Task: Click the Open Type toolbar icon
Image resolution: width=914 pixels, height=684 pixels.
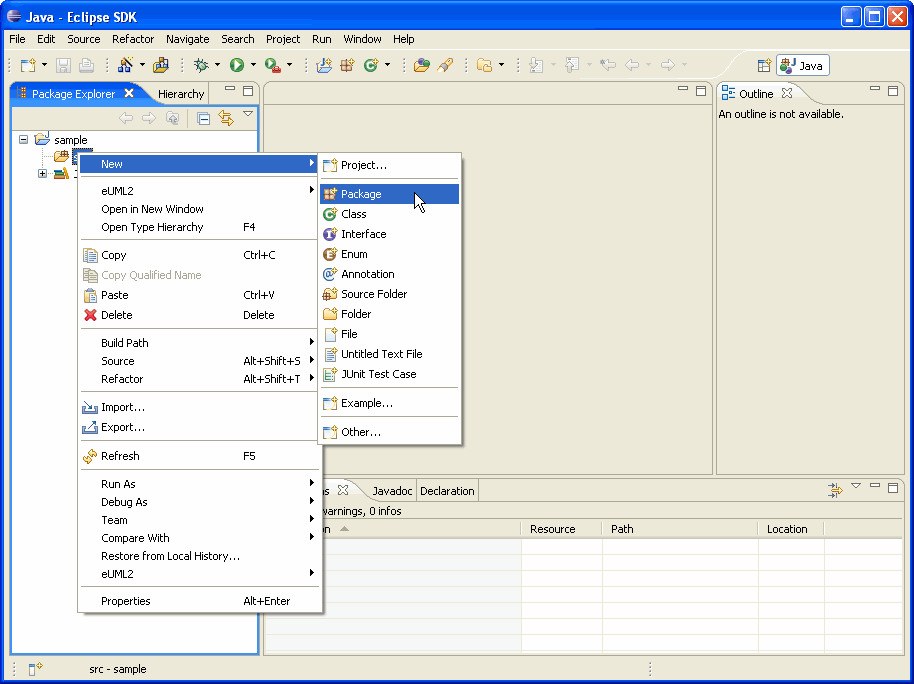Action: coord(421,65)
